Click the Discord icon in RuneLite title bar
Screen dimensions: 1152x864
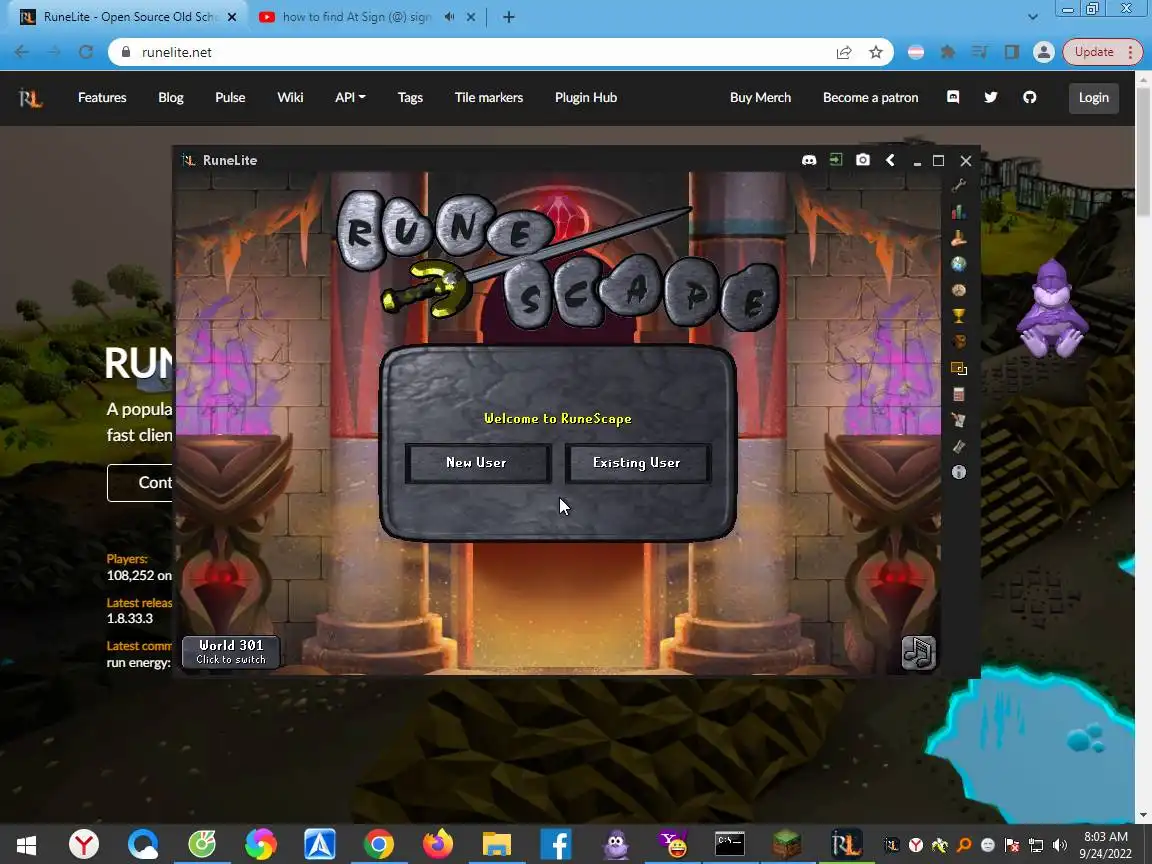809,160
